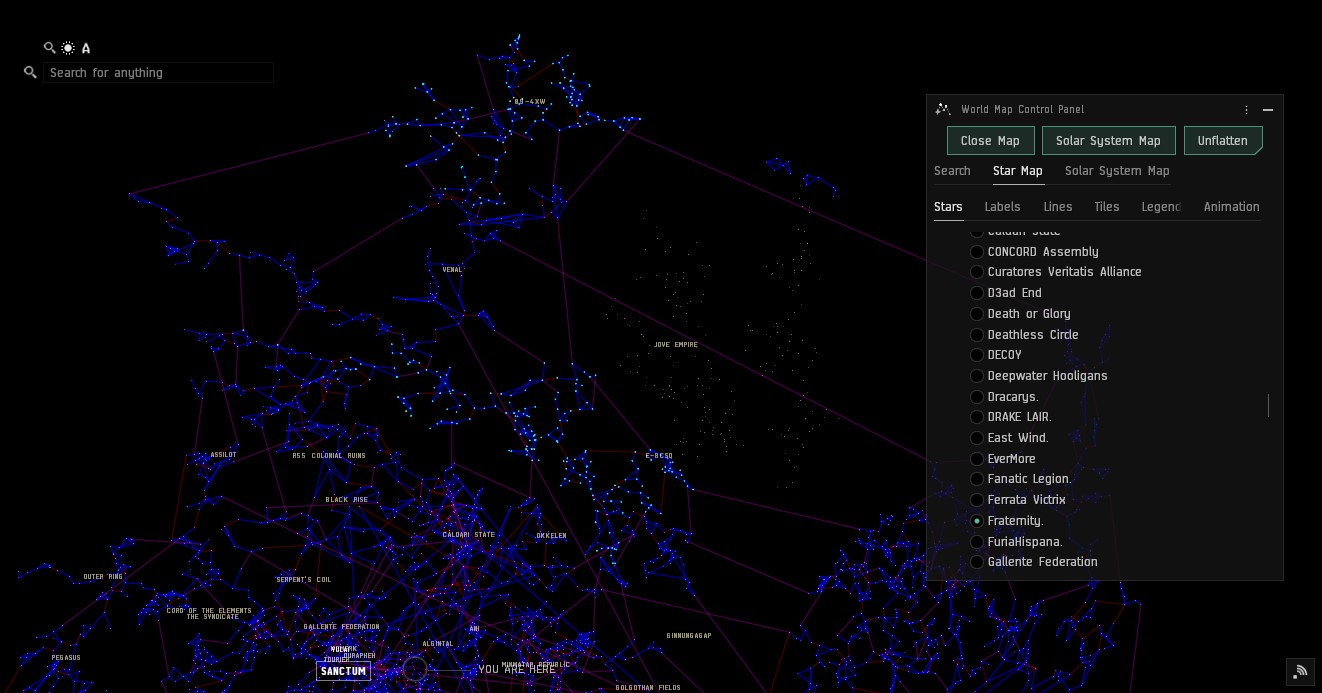
Task: Switch to the Animation sub-tab
Action: tap(1232, 207)
